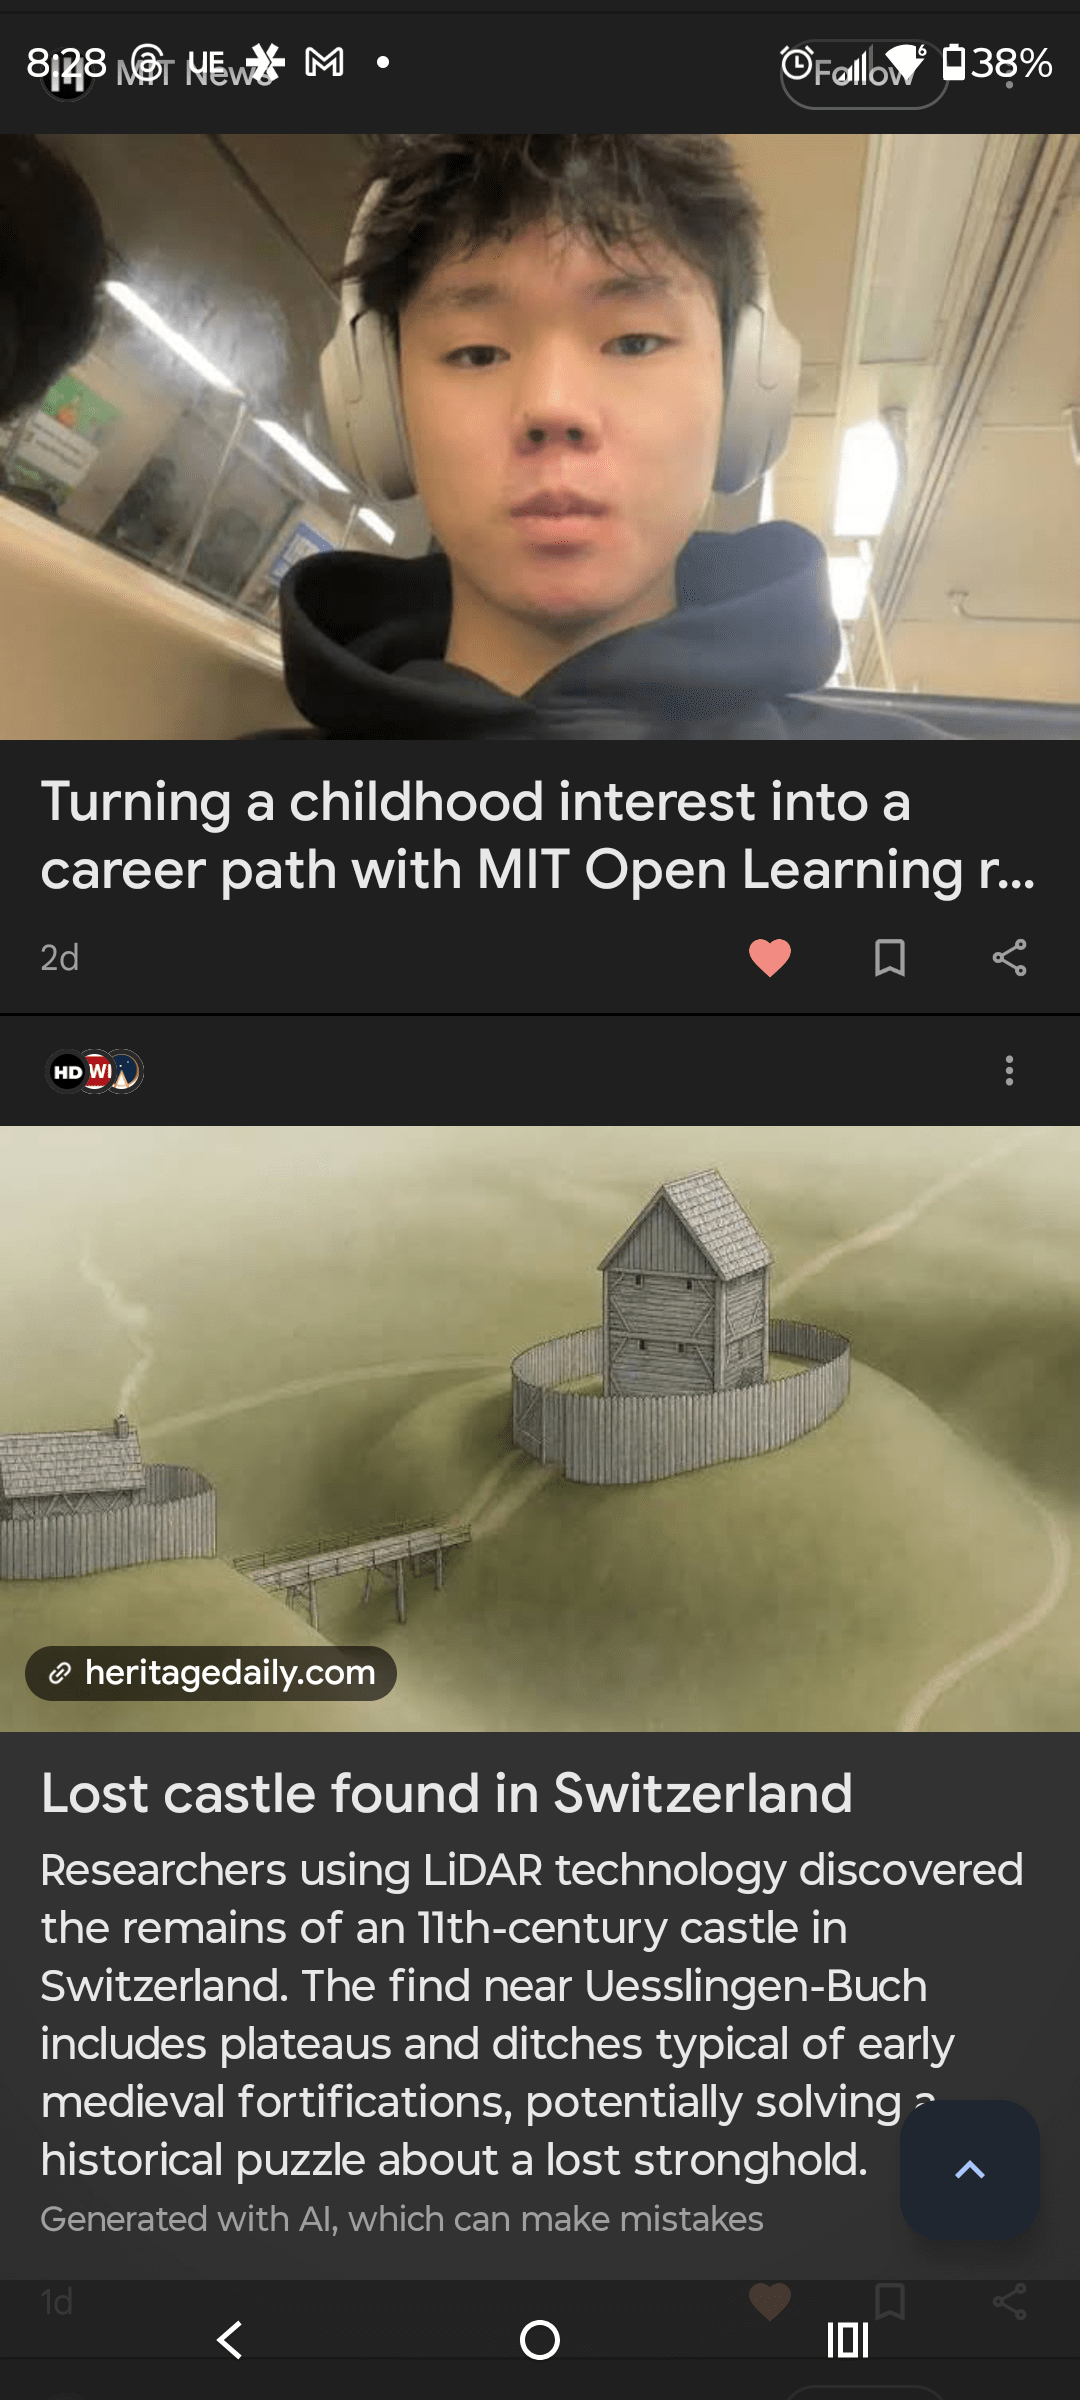
Task: Like the Lost castle article heart
Action: (x=769, y=2301)
